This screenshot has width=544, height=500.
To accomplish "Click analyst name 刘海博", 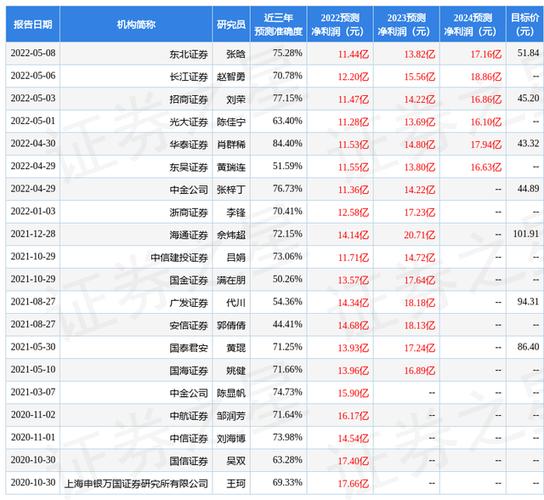I will tap(231, 438).
